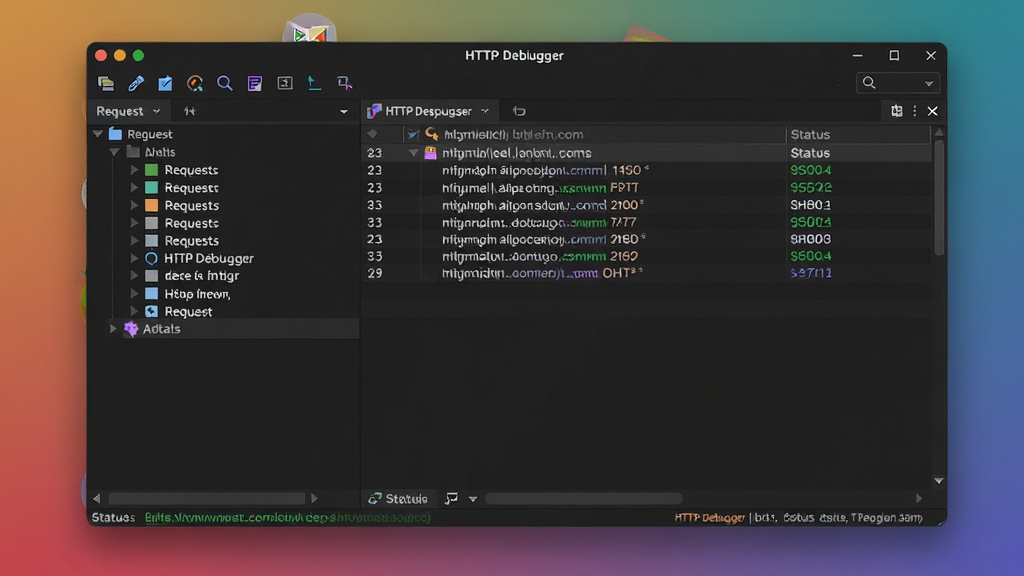Image resolution: width=1024 pixels, height=576 pixels.
Task: Click the blue root Request folder icon
Action: tap(116, 134)
